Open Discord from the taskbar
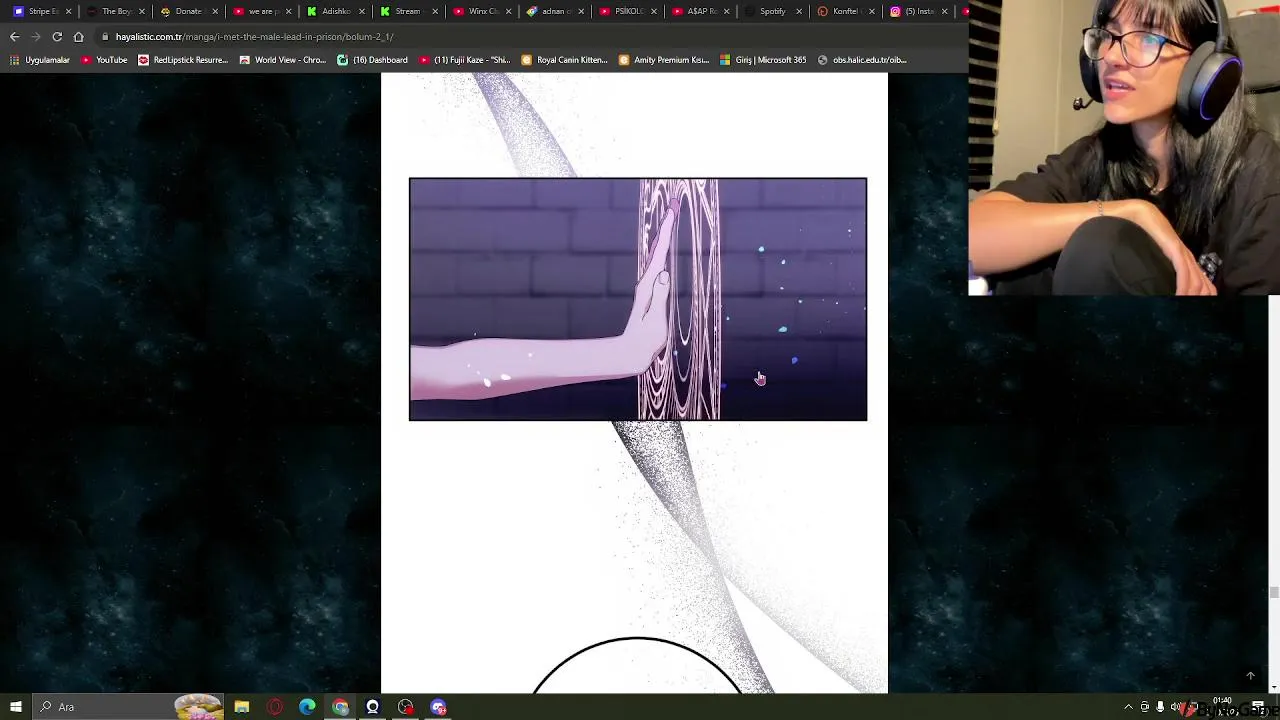This screenshot has height=720, width=1280. 439,707
